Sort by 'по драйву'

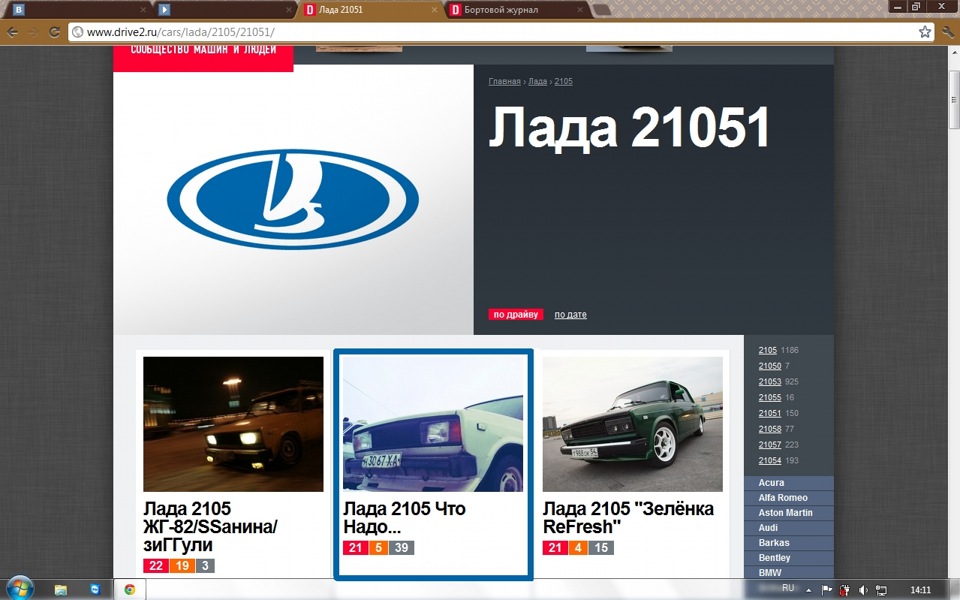point(516,314)
